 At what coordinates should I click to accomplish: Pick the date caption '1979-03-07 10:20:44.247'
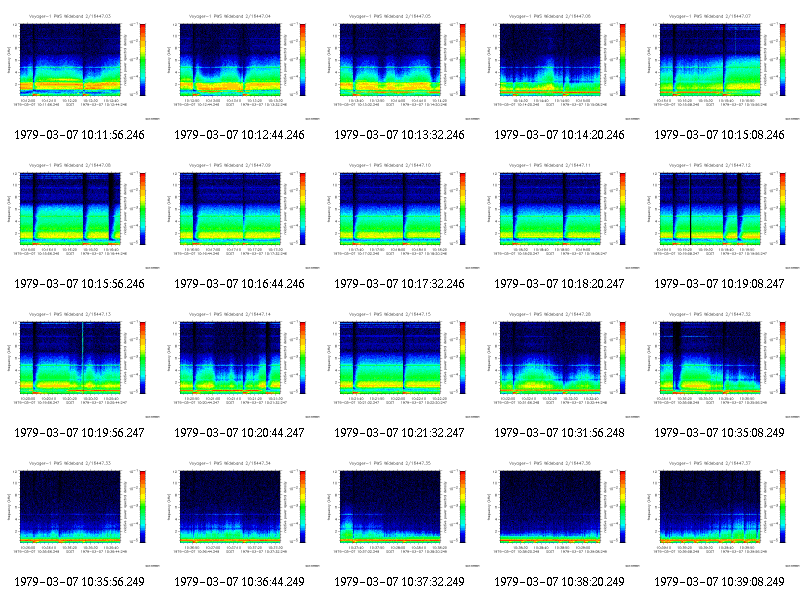(239, 433)
